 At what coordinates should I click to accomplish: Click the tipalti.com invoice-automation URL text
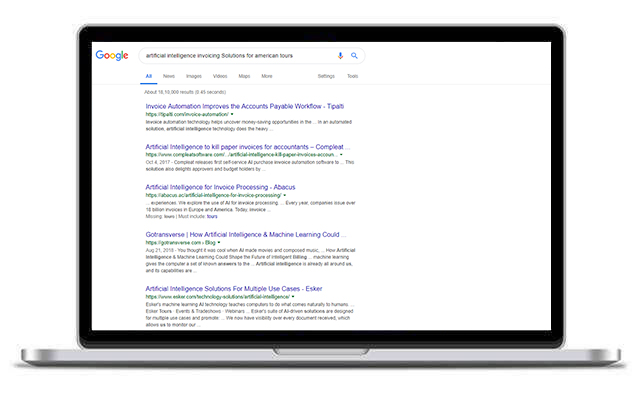click(187, 114)
